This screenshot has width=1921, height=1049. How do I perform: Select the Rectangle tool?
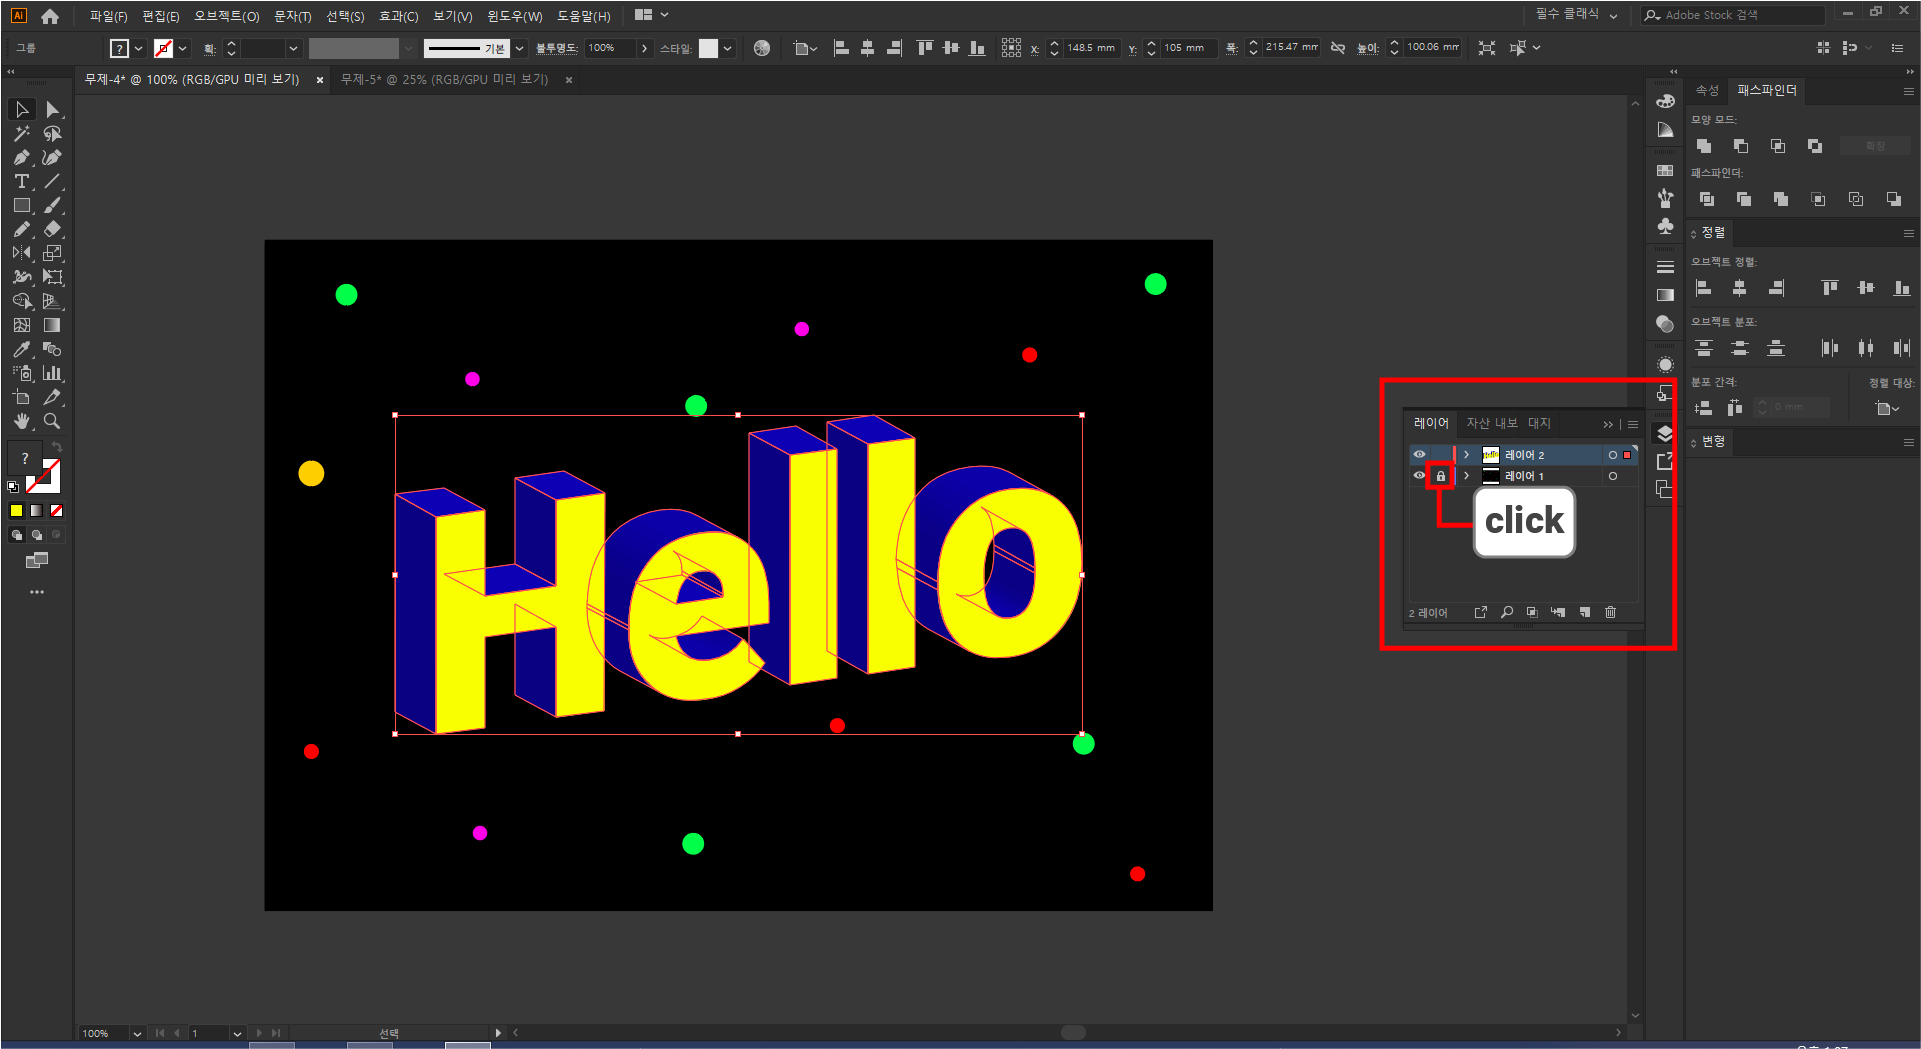[22, 205]
